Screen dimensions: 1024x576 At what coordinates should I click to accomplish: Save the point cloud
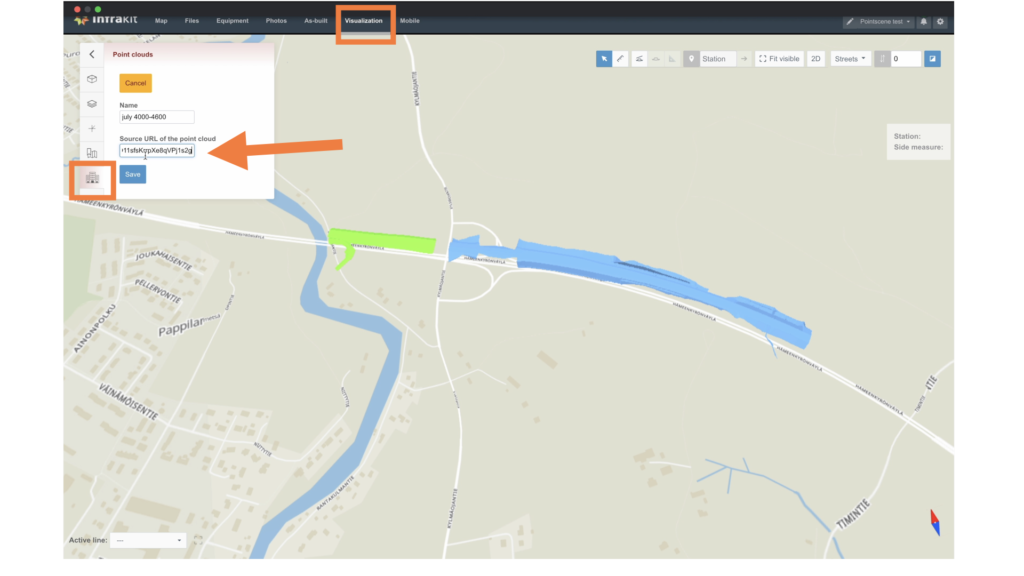click(x=133, y=174)
